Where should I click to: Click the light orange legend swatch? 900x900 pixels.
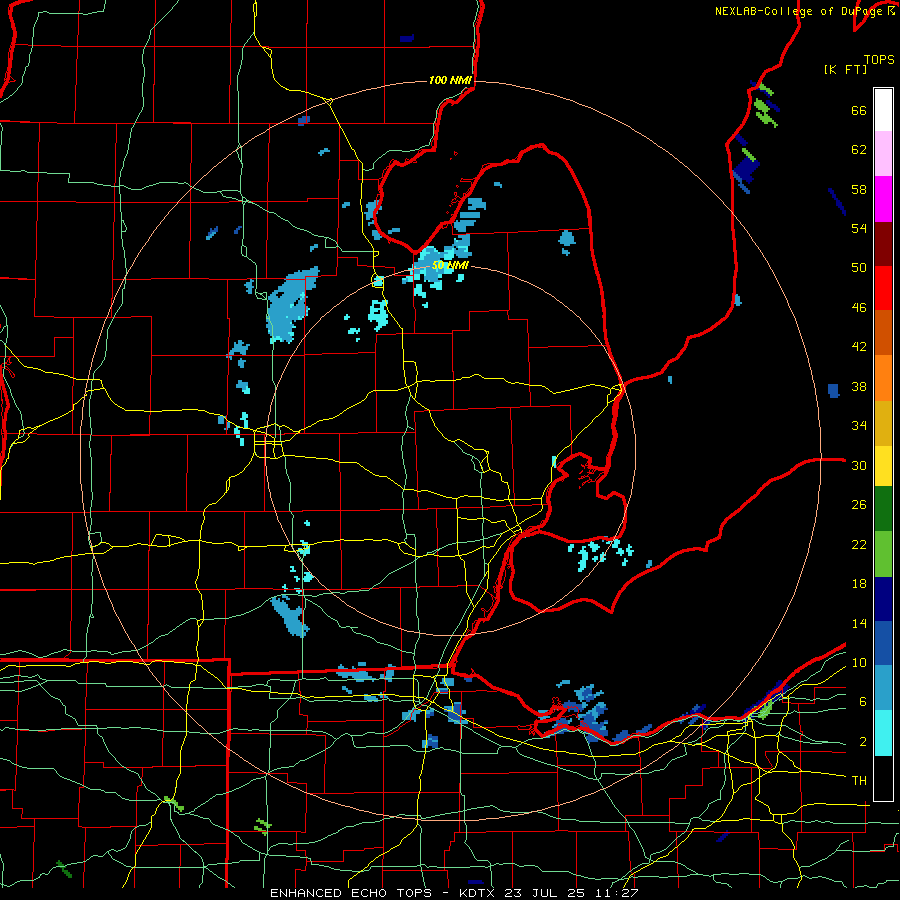click(883, 378)
